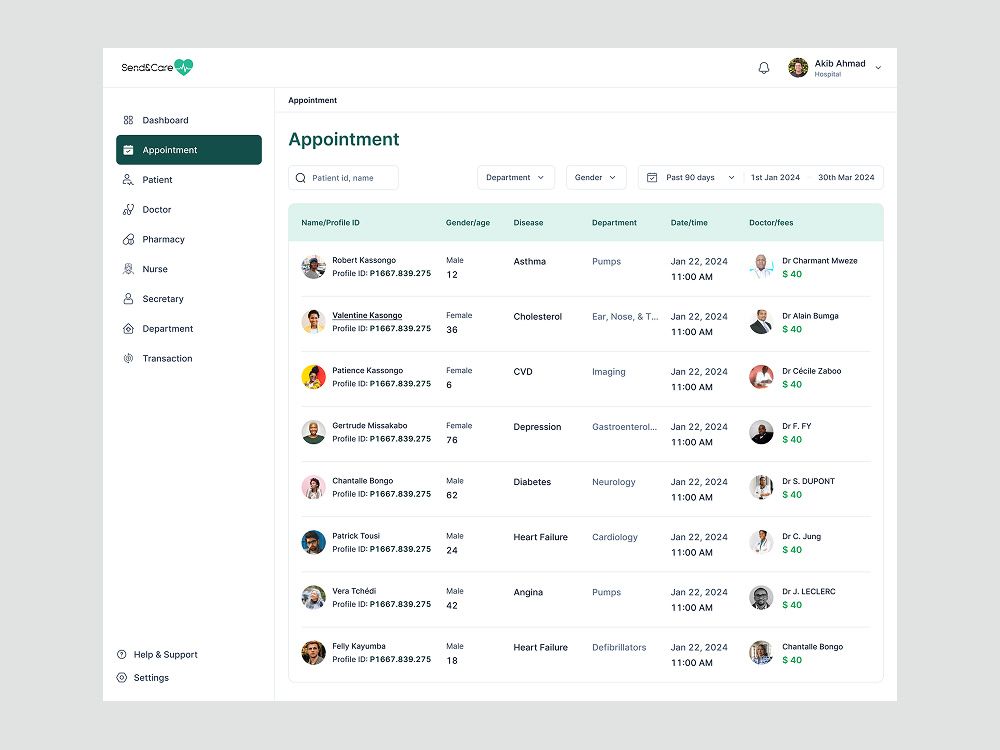The width and height of the screenshot is (1000, 750).
Task: Click Dr J. LECLERC doctor avatar
Action: [x=761, y=598]
